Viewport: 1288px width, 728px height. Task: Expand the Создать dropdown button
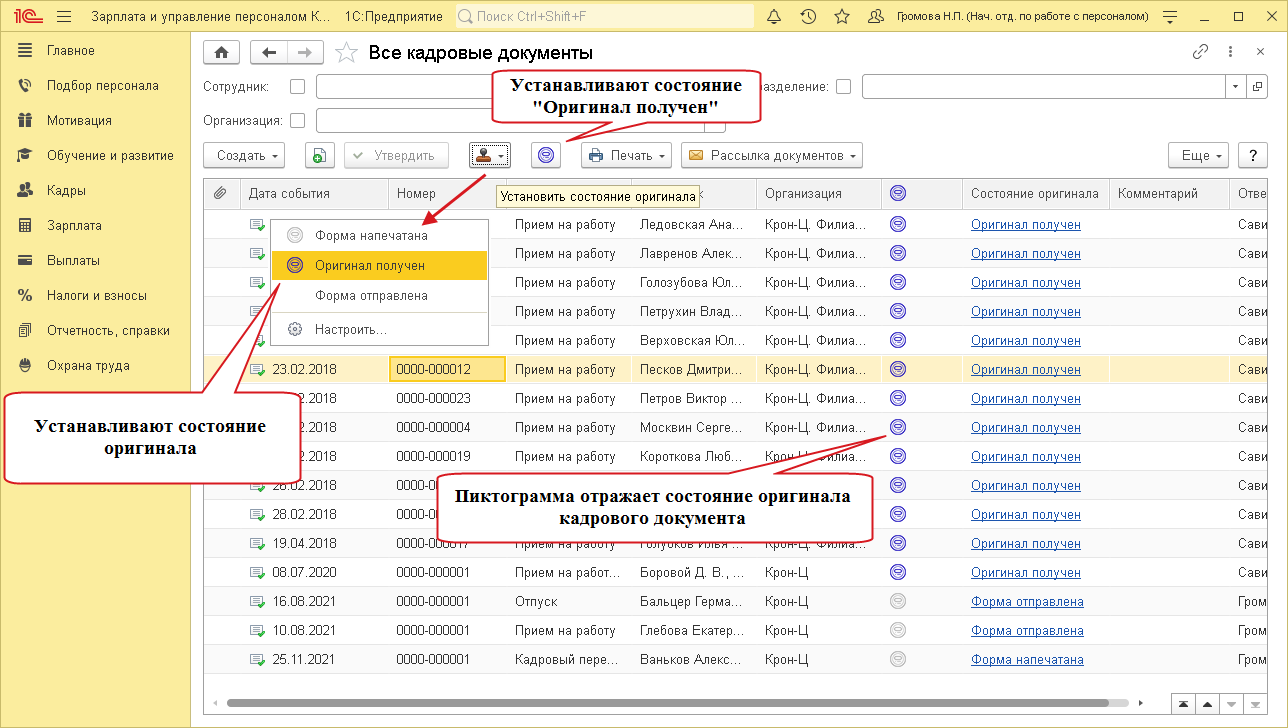click(244, 155)
